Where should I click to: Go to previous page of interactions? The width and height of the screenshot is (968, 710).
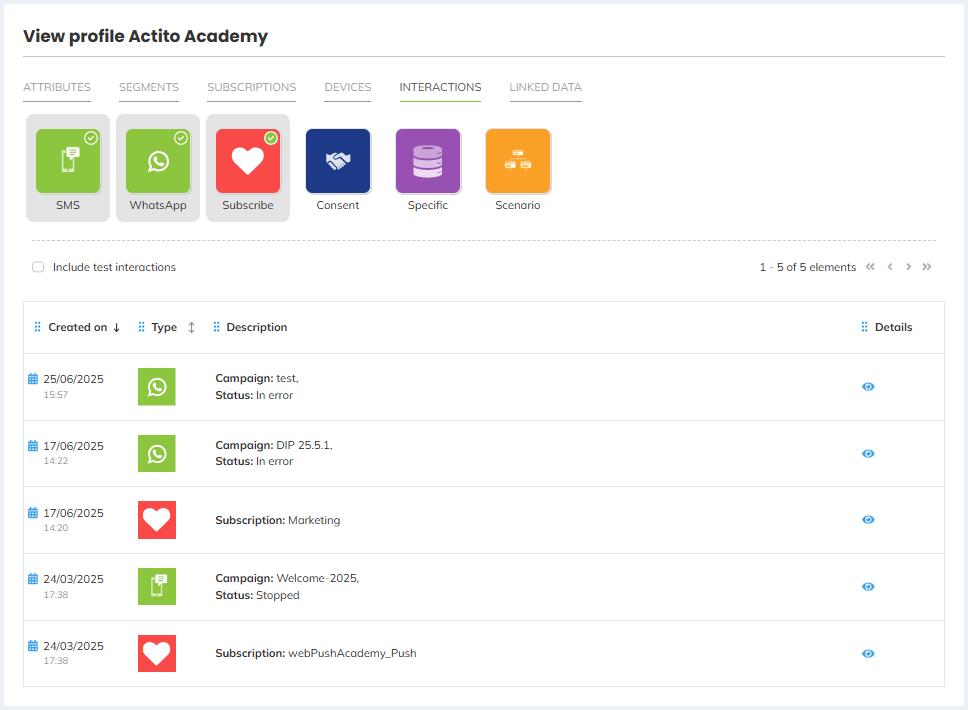coord(890,267)
